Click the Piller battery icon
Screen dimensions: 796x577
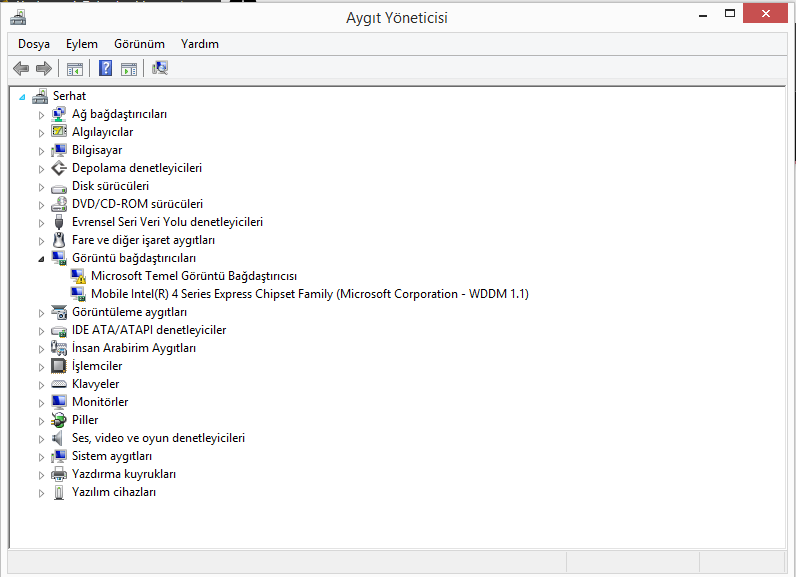point(59,420)
